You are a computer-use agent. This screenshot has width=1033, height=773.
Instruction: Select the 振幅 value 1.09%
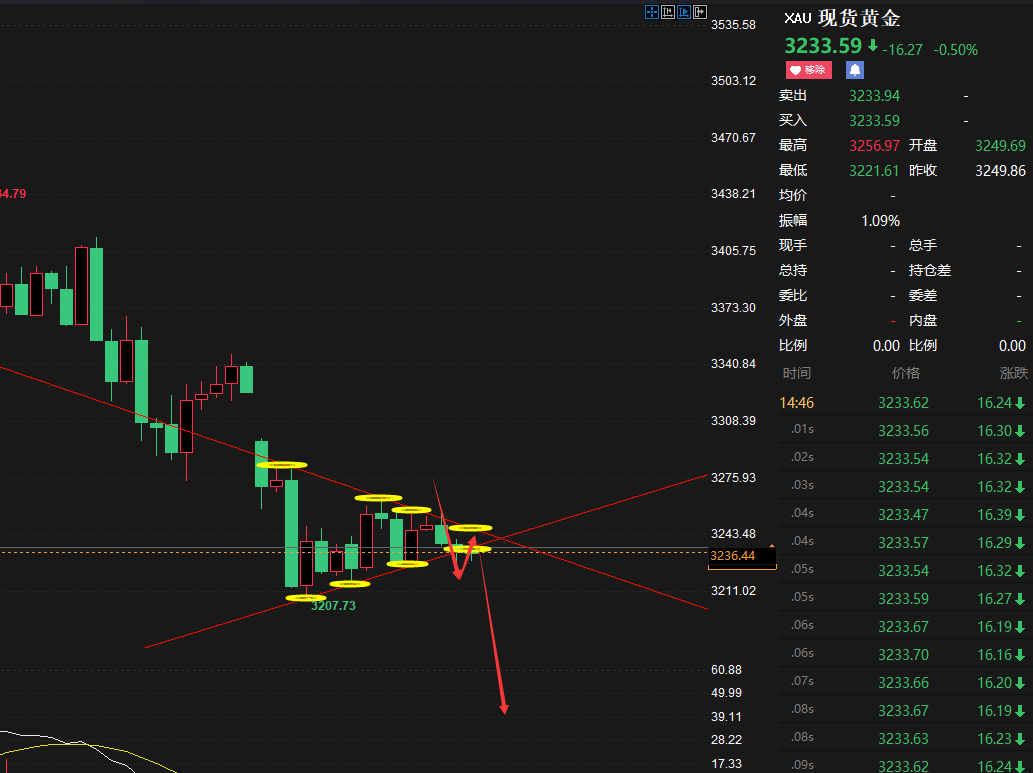(880, 221)
